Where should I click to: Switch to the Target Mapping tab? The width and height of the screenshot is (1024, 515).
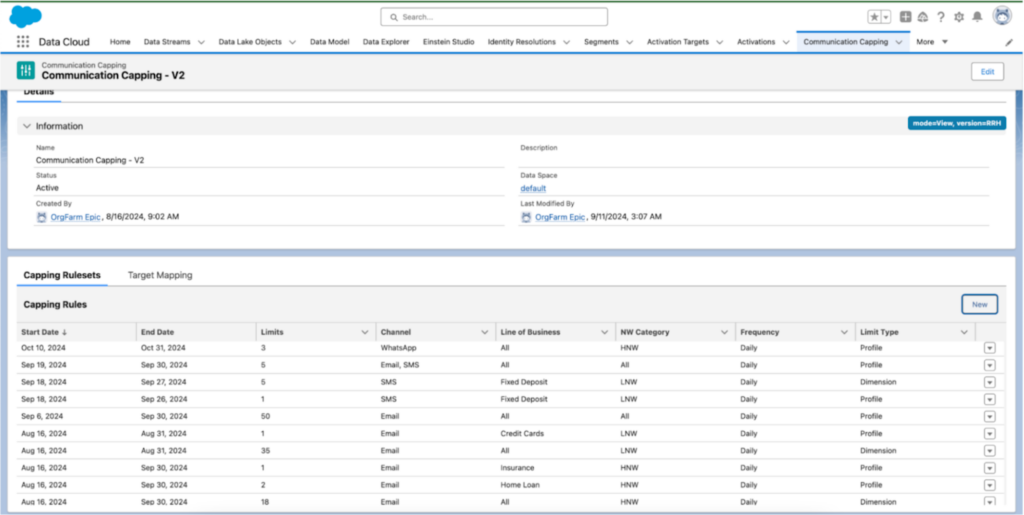tap(160, 275)
